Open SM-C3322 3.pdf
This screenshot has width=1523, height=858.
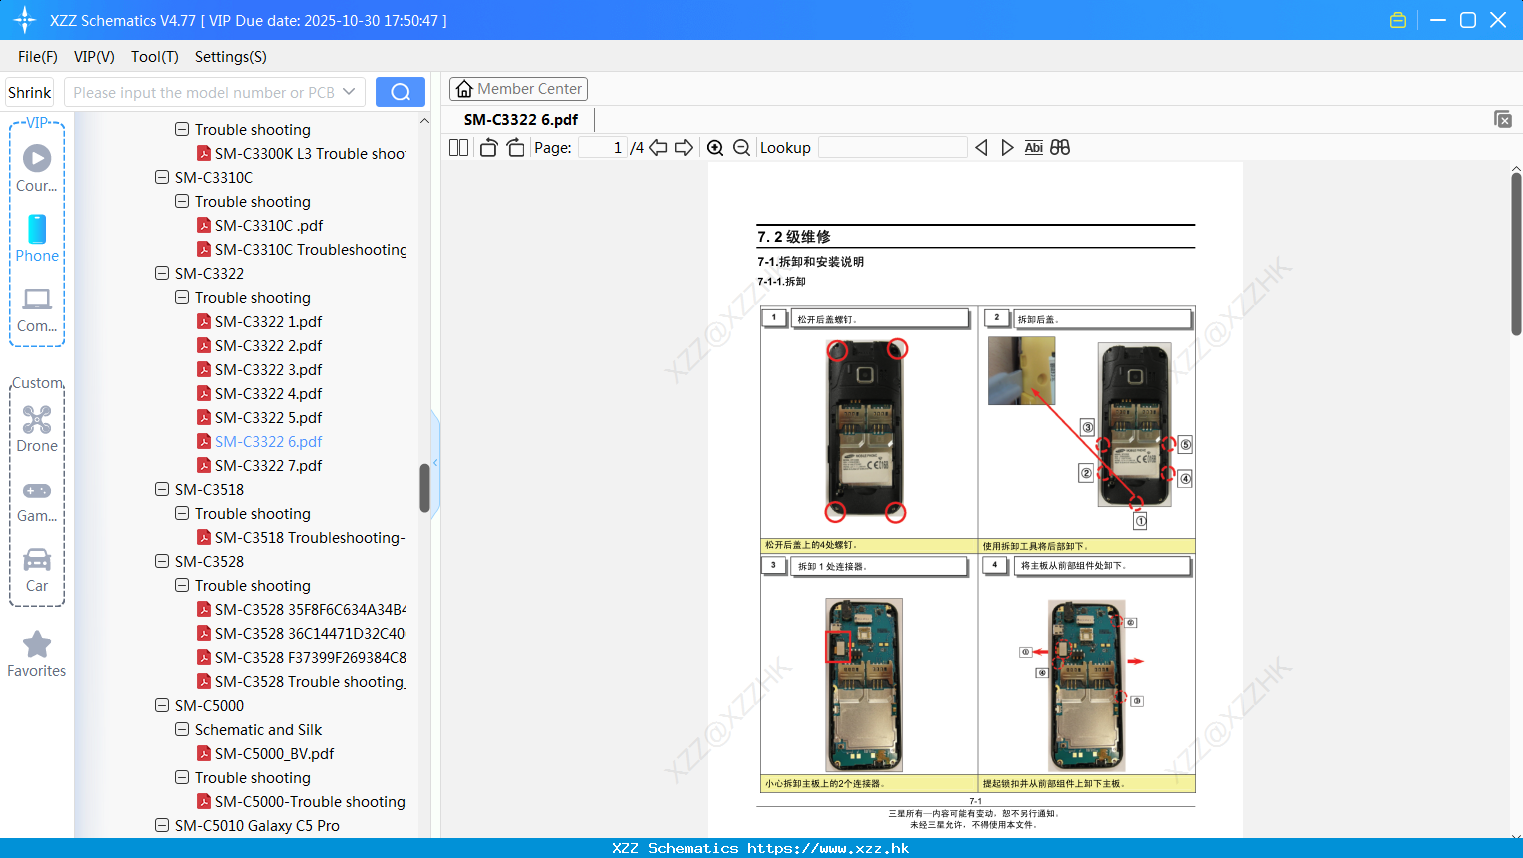tap(268, 369)
